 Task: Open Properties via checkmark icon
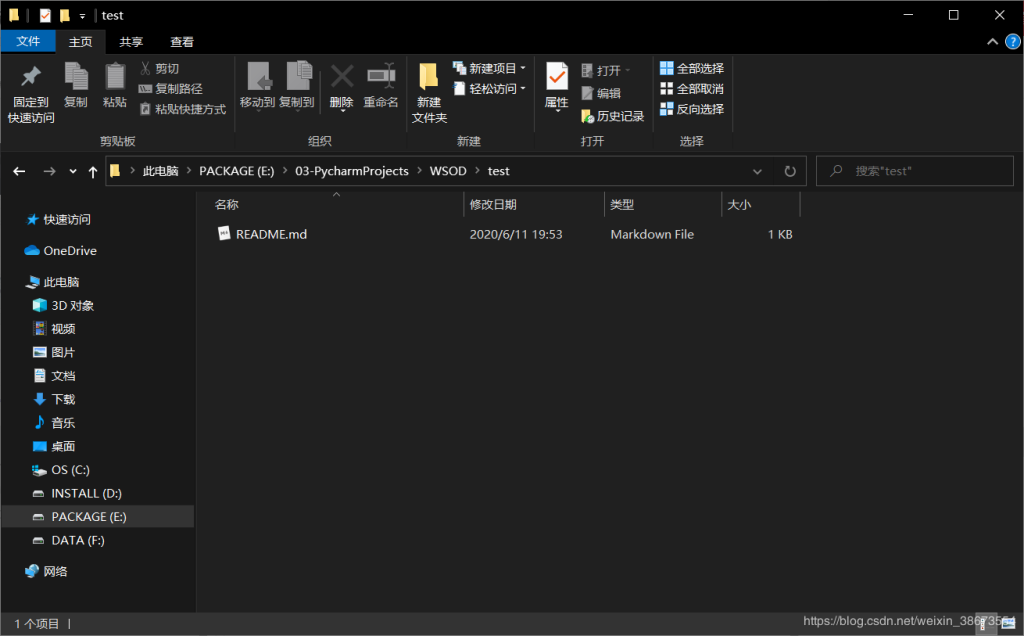click(x=556, y=78)
